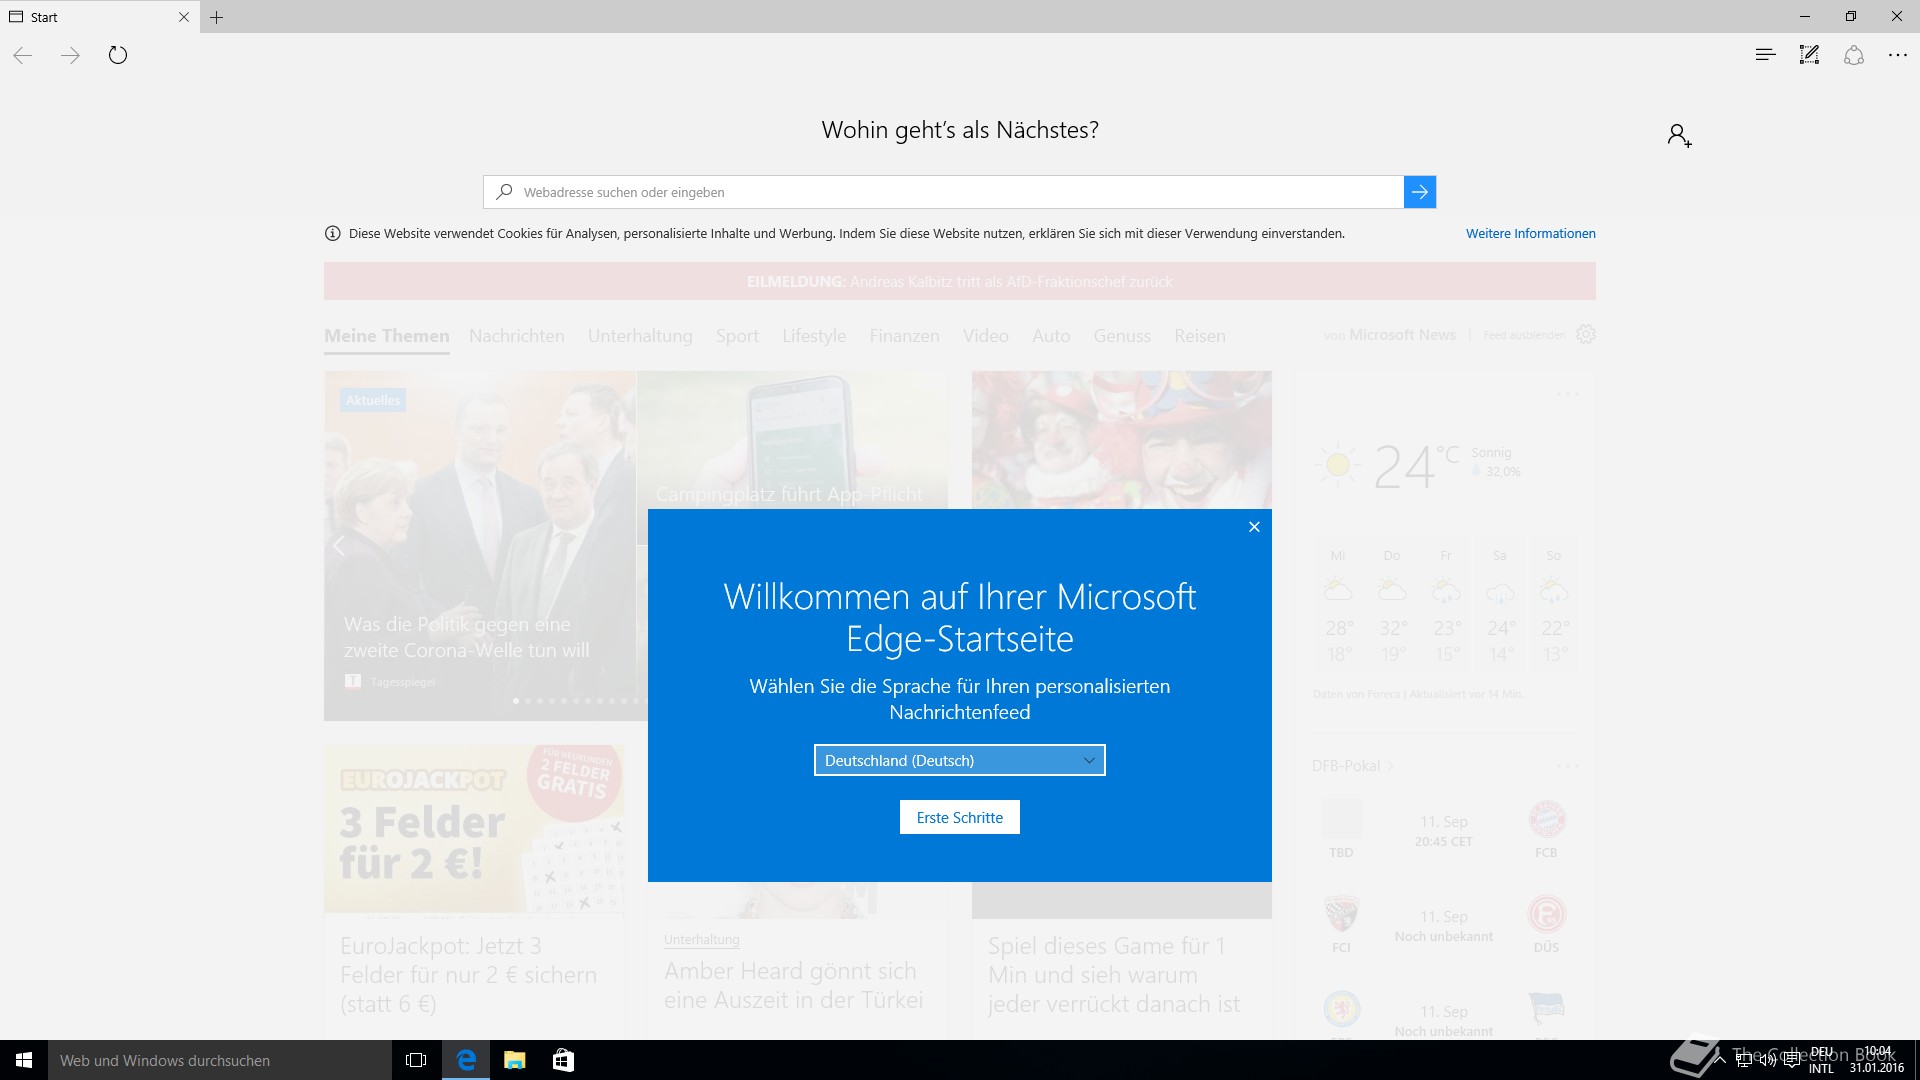1920x1080 pixels.
Task: Submit the search with the blue arrow button
Action: [x=1420, y=192]
